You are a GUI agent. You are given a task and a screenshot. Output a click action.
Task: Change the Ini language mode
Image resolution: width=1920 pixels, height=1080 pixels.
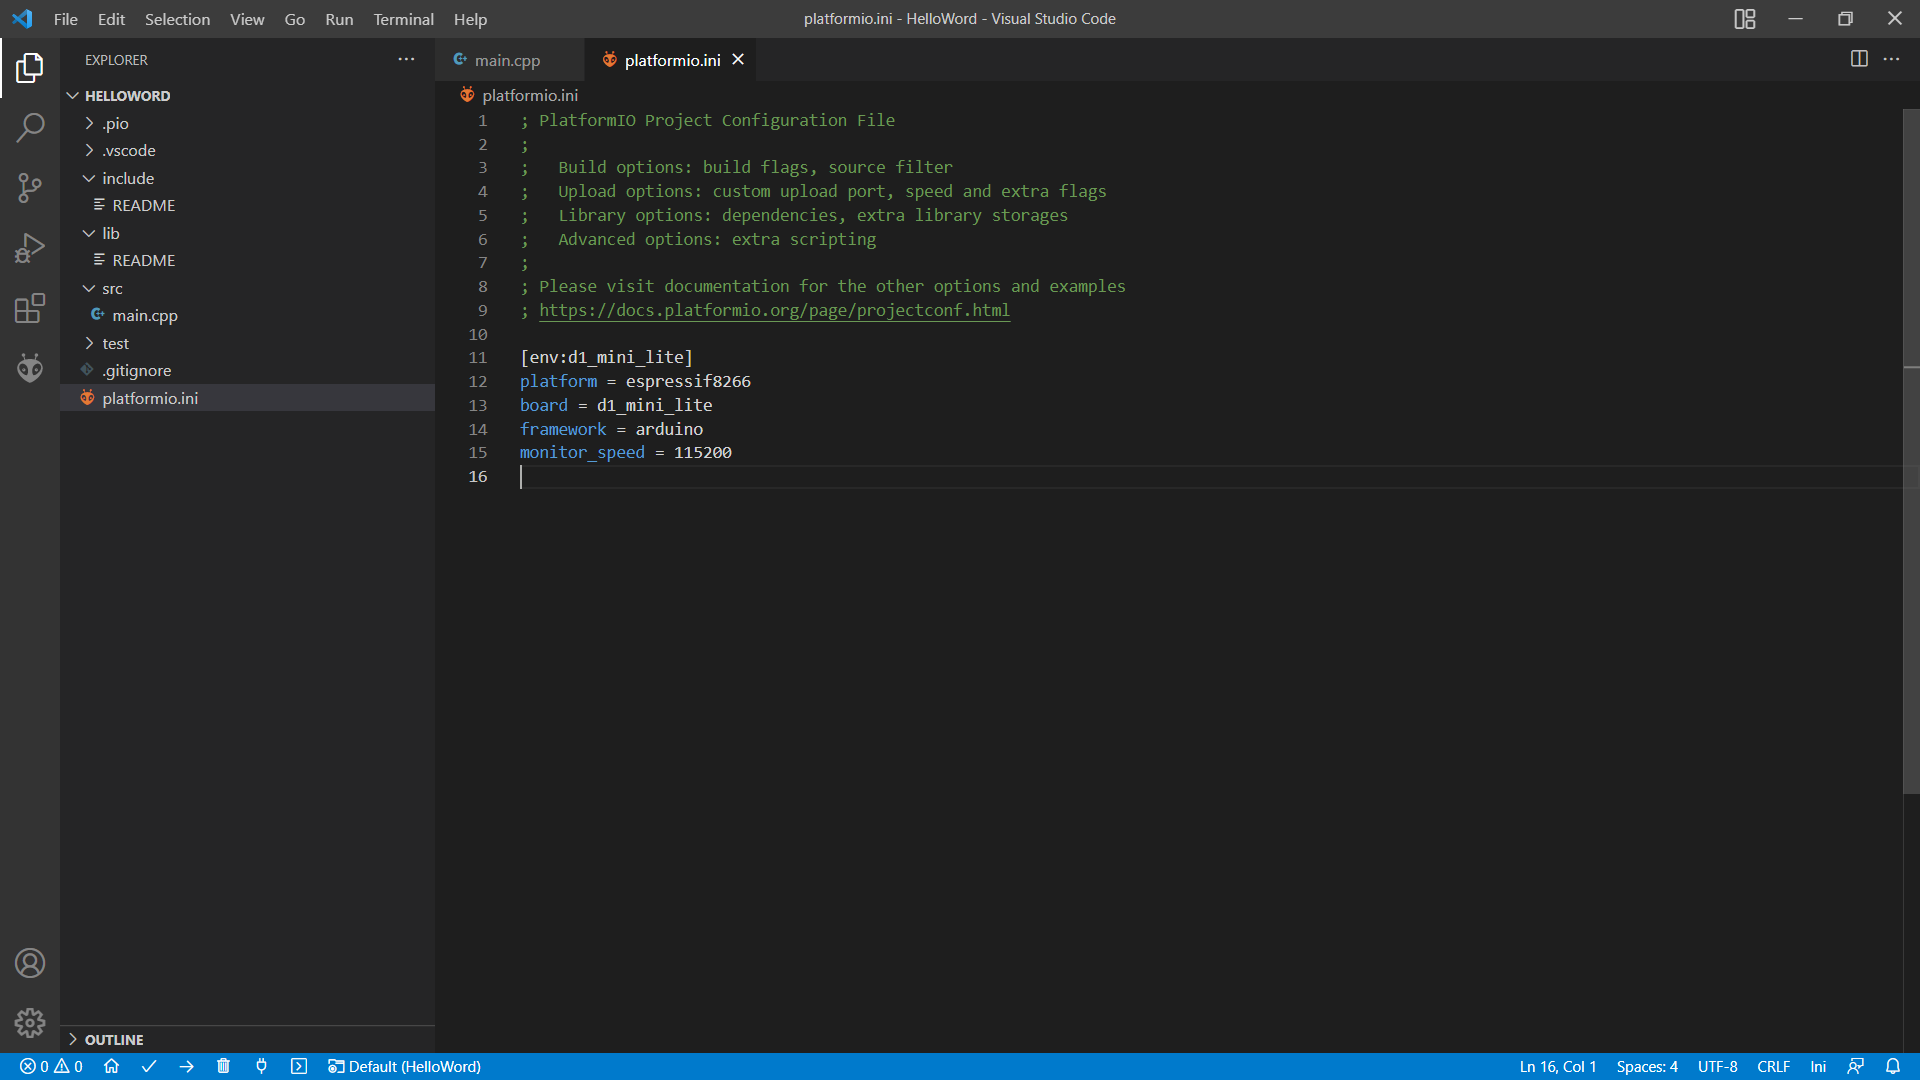tap(1818, 1066)
